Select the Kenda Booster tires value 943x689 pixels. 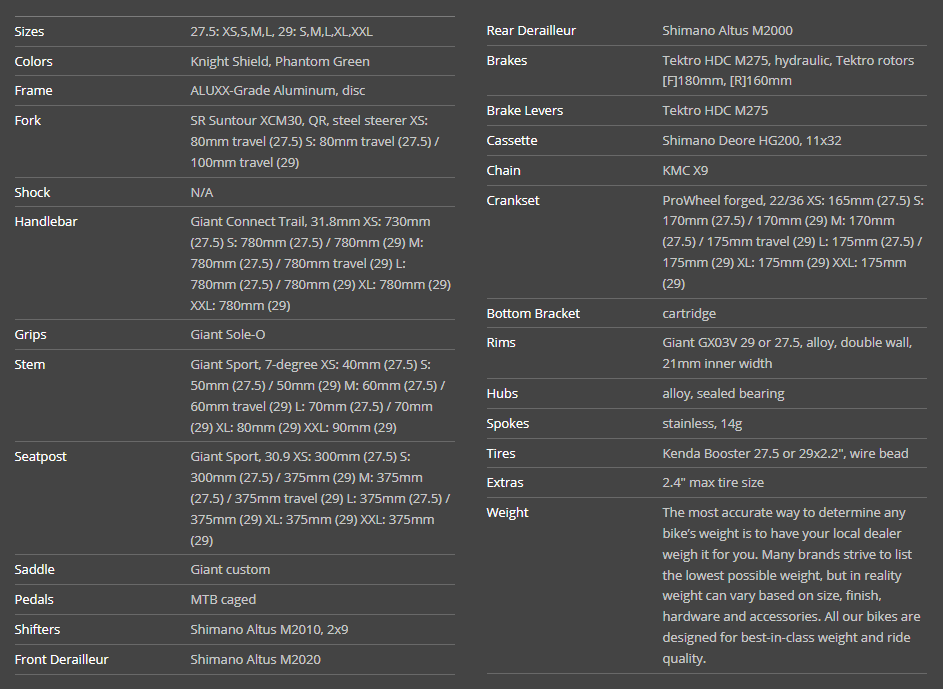click(785, 454)
